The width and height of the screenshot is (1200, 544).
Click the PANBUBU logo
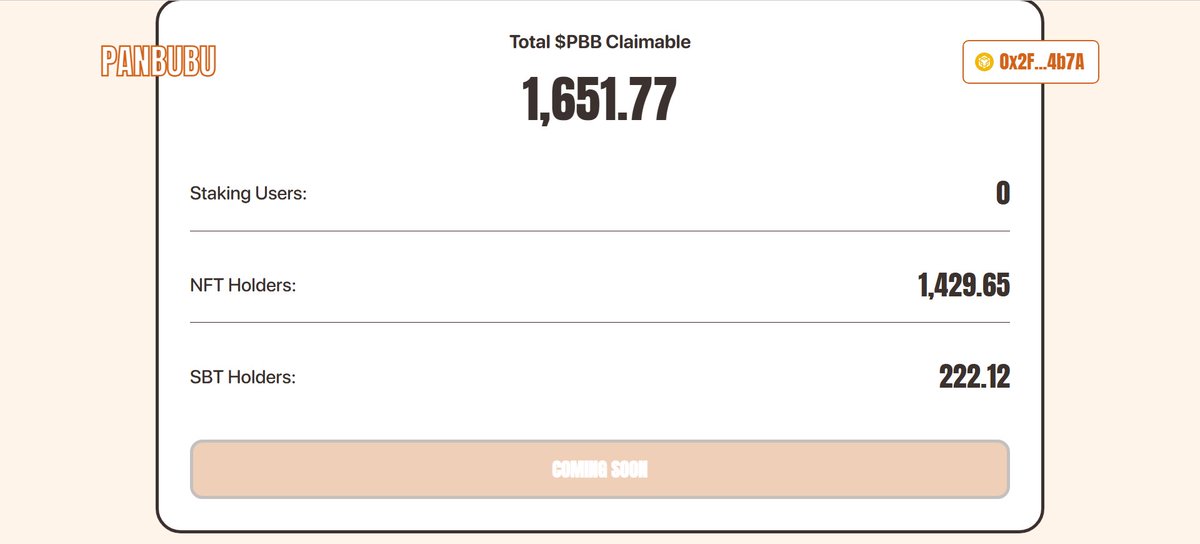pos(159,61)
